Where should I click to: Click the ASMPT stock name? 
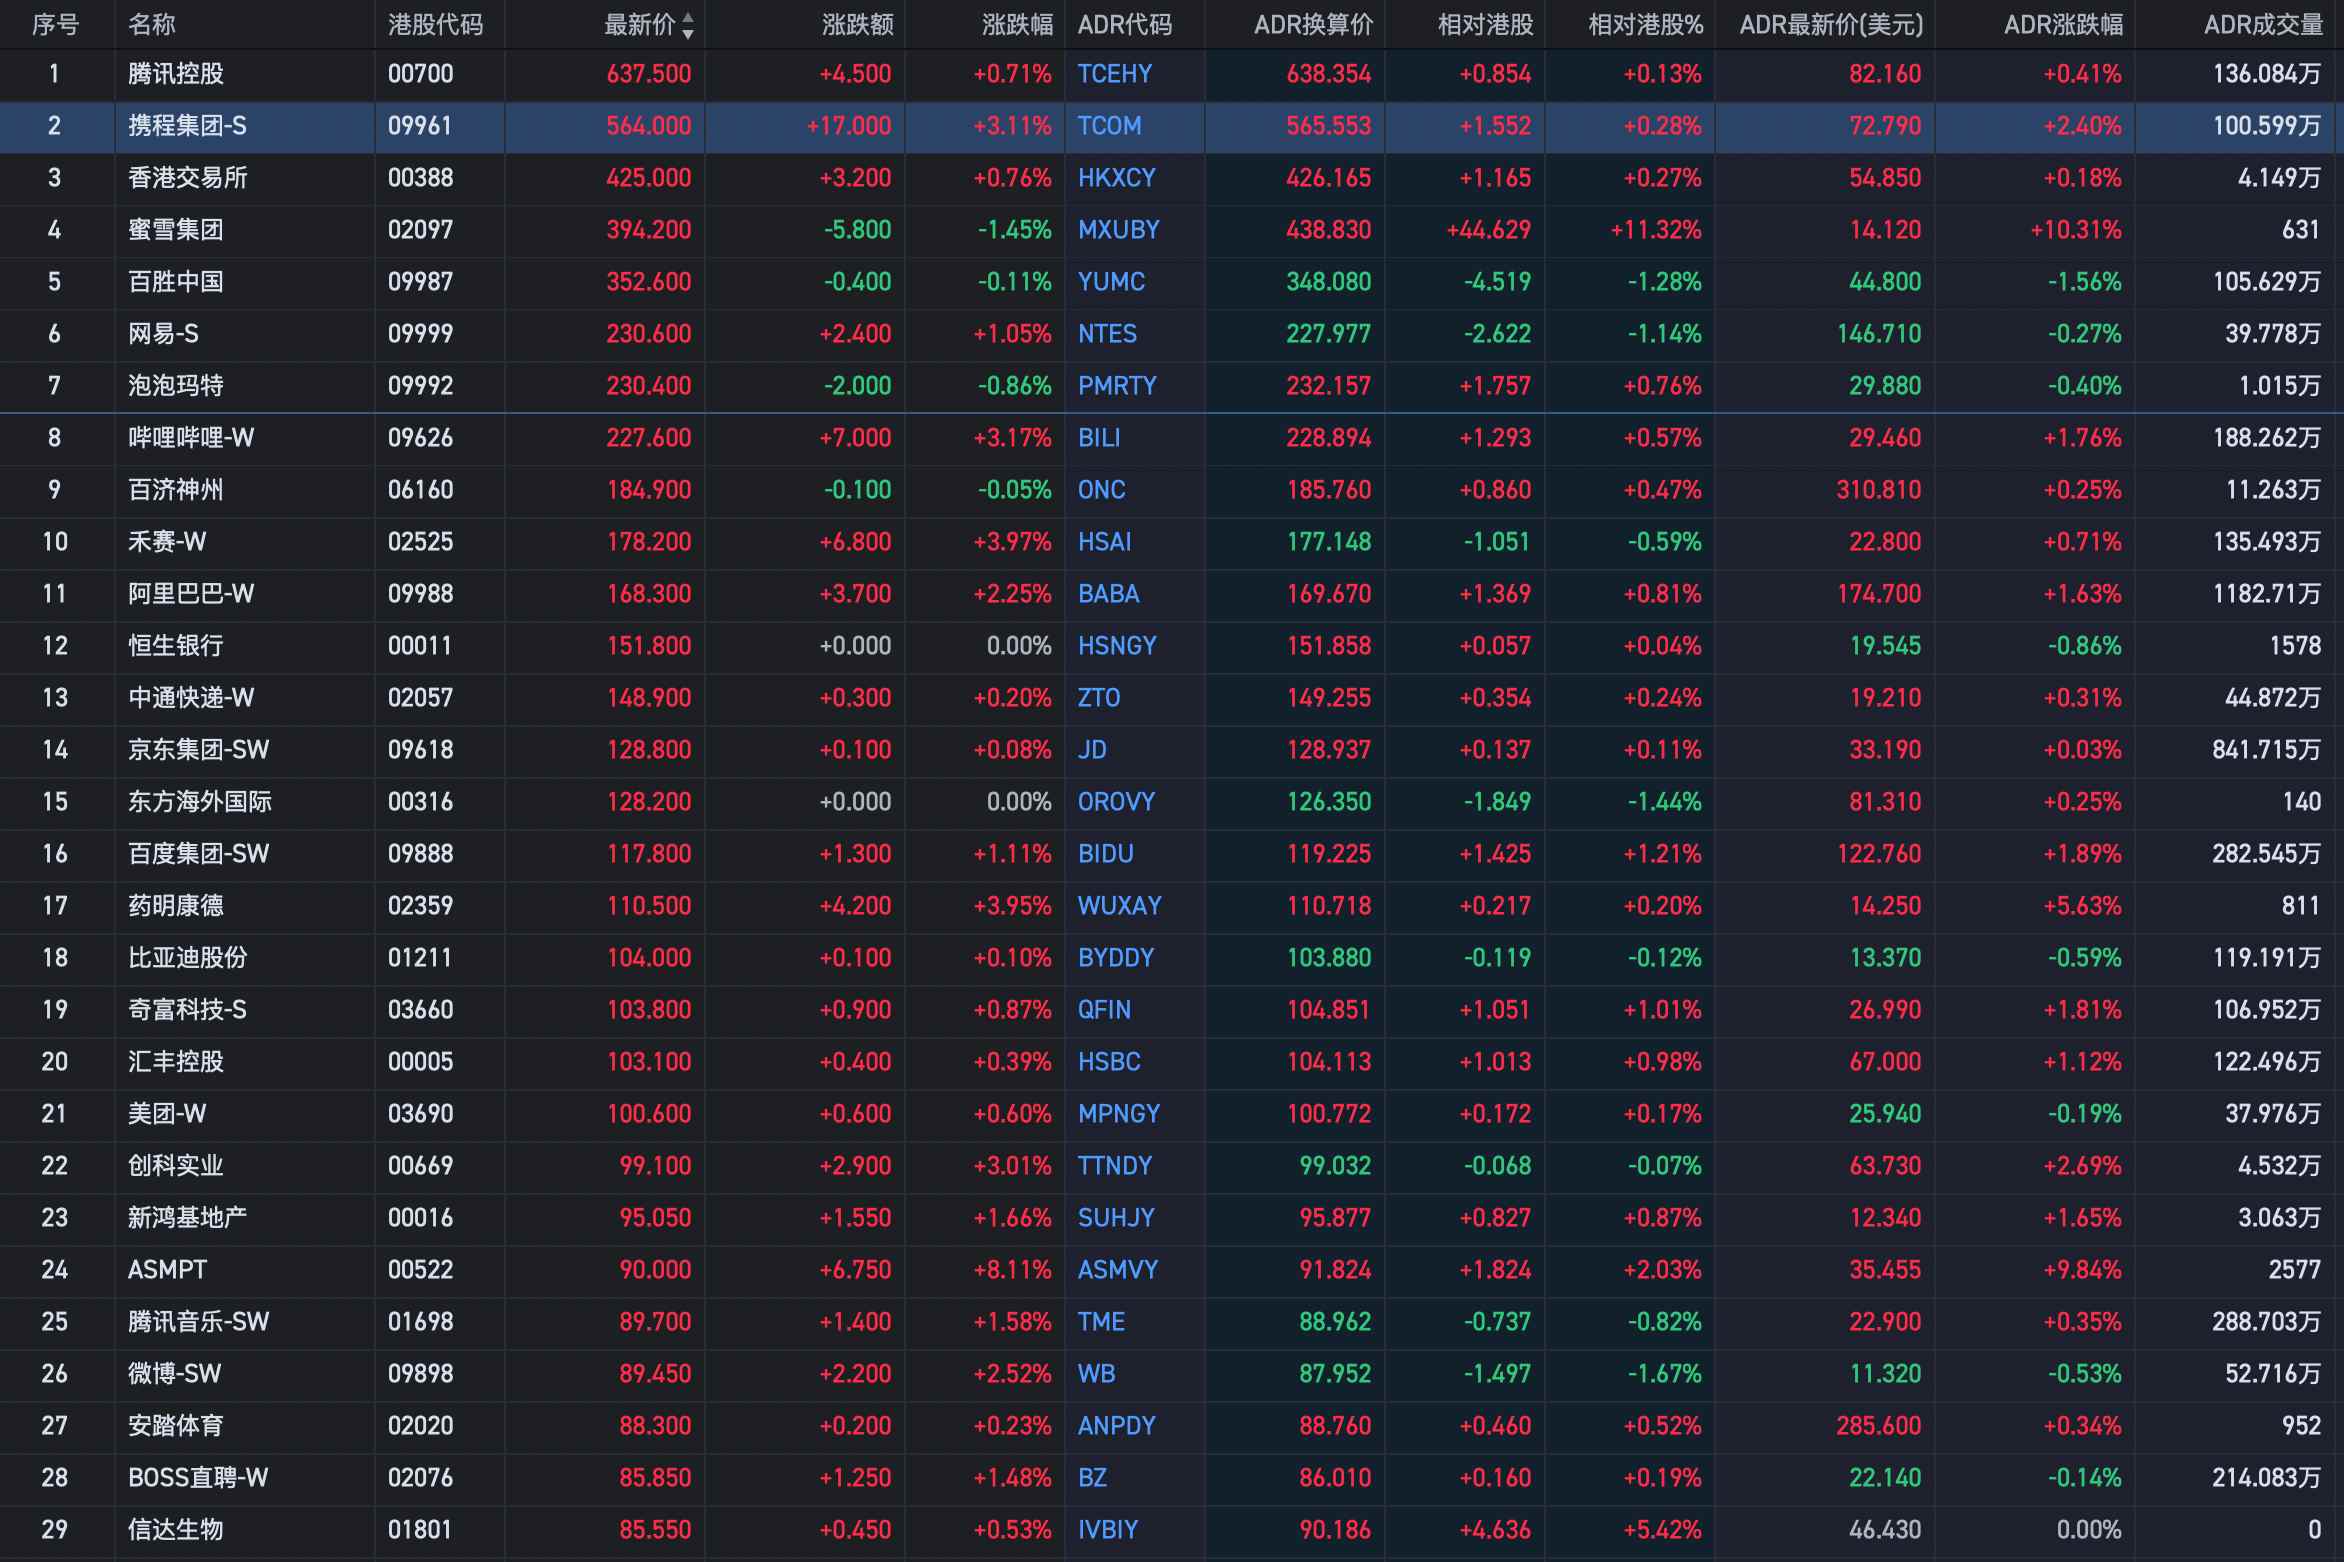click(167, 1270)
